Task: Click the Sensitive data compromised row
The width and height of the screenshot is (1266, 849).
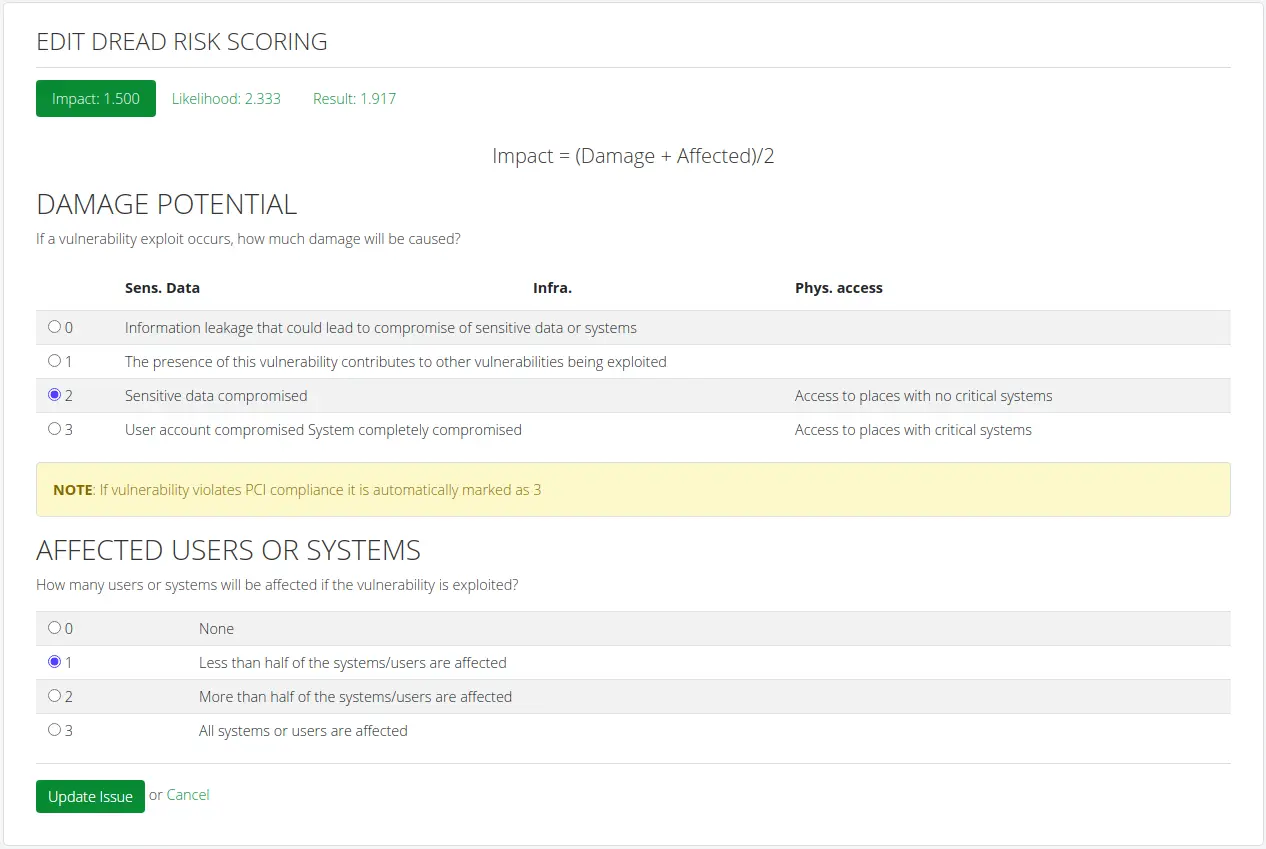Action: (x=215, y=395)
